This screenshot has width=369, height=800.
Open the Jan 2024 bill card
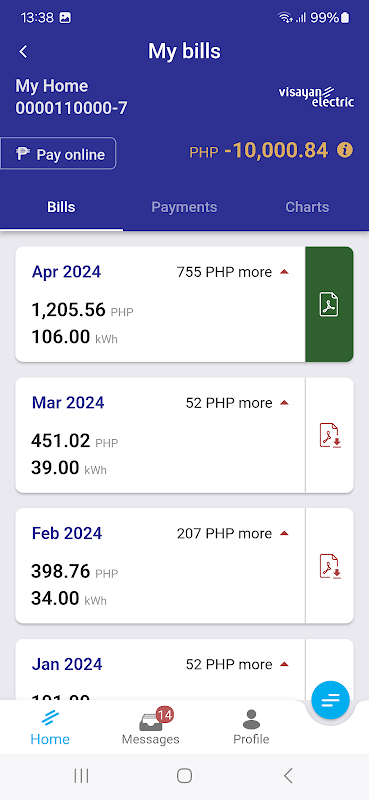pos(160,669)
